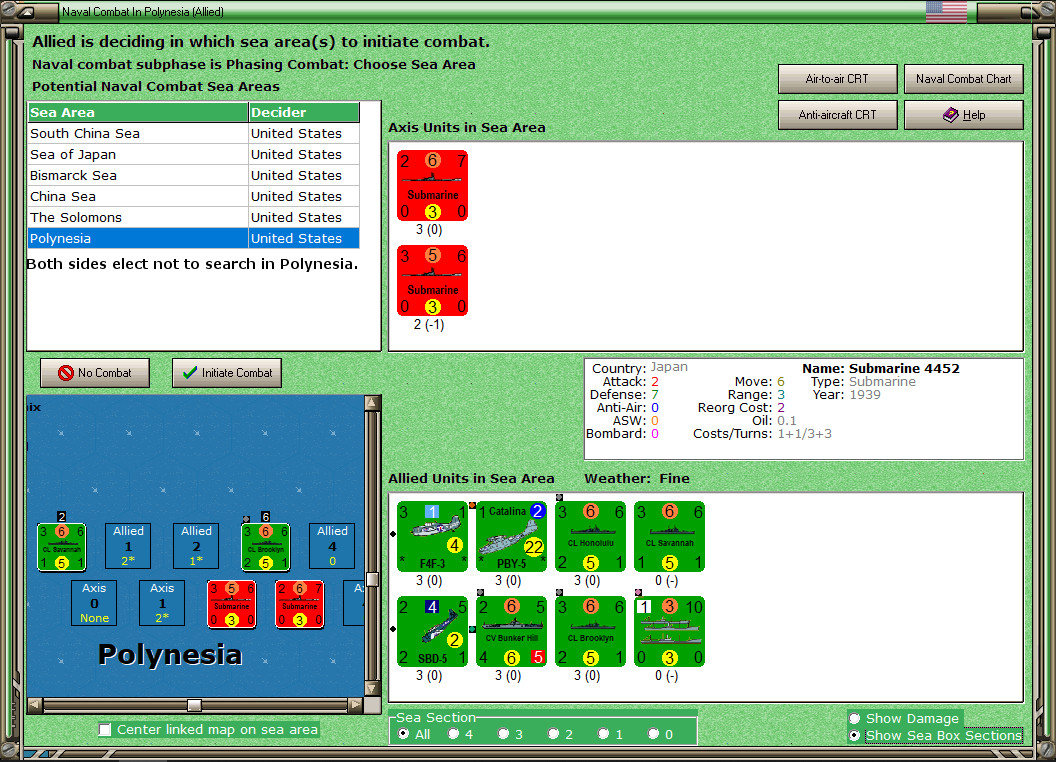Viewport: 1056px width, 762px height.
Task: Select the Axis Submarine unit with defense 7
Action: (x=432, y=186)
